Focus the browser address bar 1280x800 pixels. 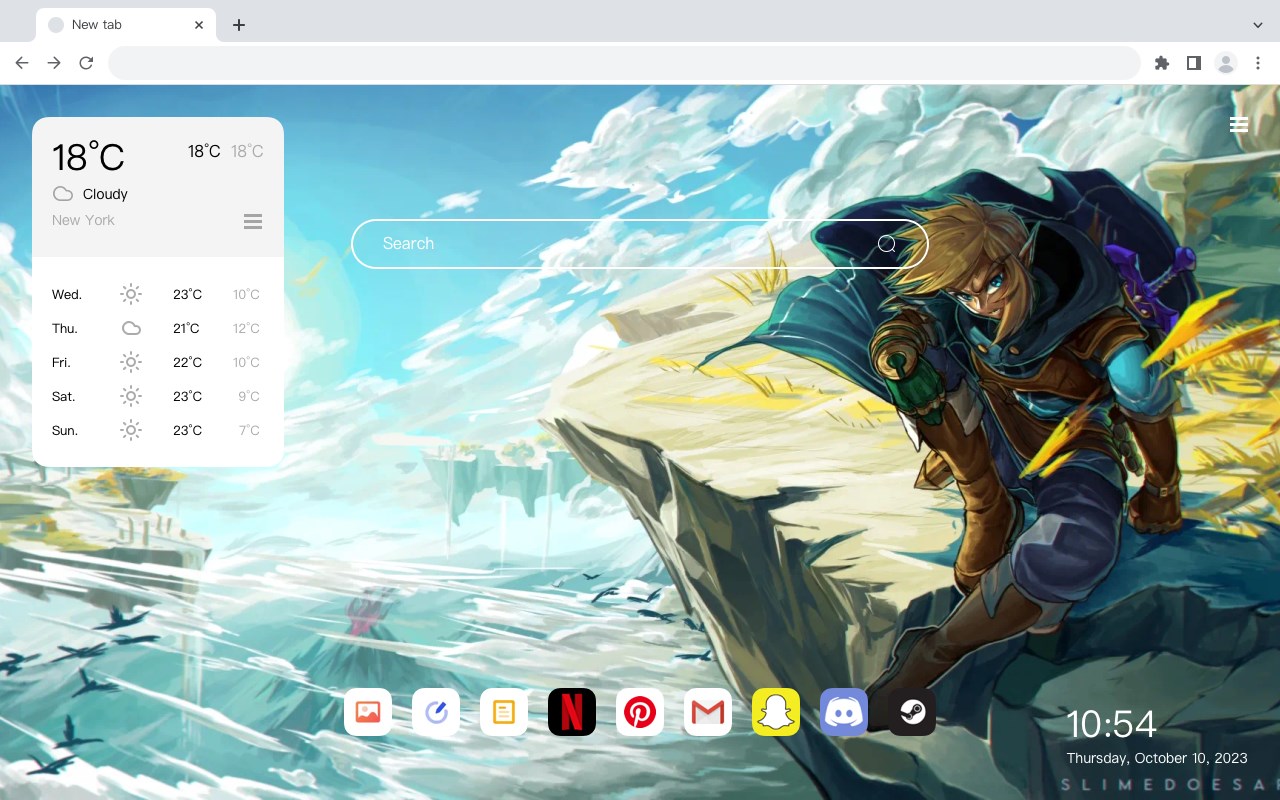click(x=624, y=63)
